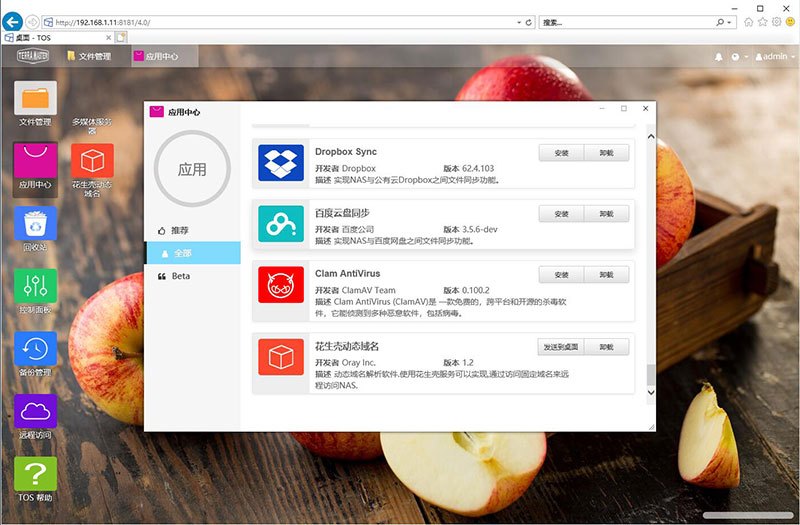
Task: Install Dropbox Sync with 安装 button
Action: (x=561, y=153)
